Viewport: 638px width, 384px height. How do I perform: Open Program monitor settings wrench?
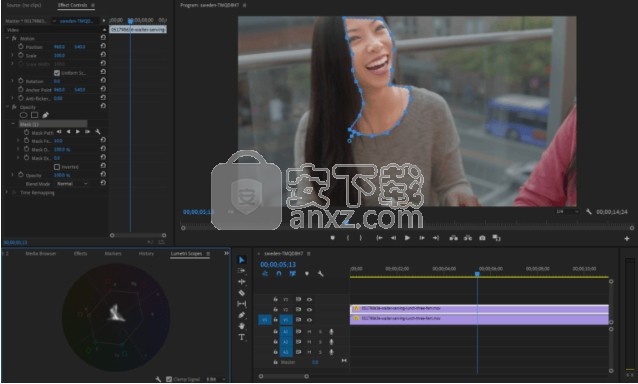tap(588, 212)
